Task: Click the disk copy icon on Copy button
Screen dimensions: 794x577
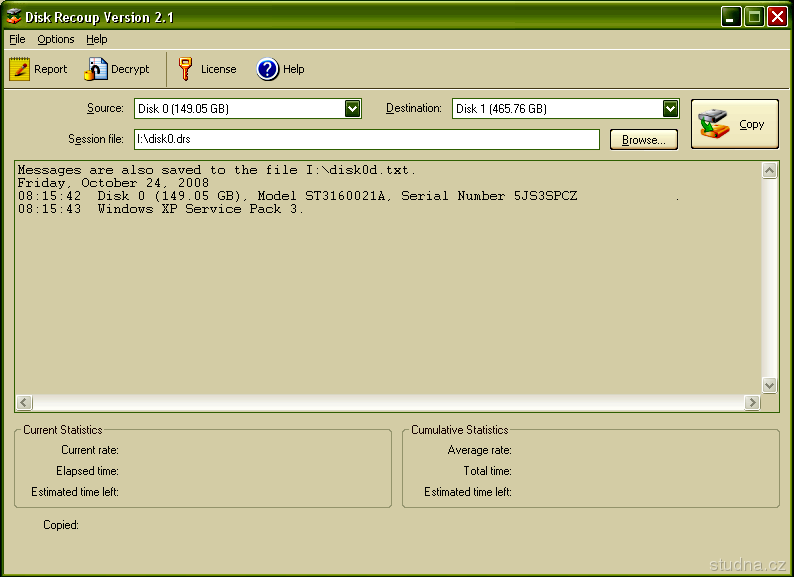Action: pos(713,124)
